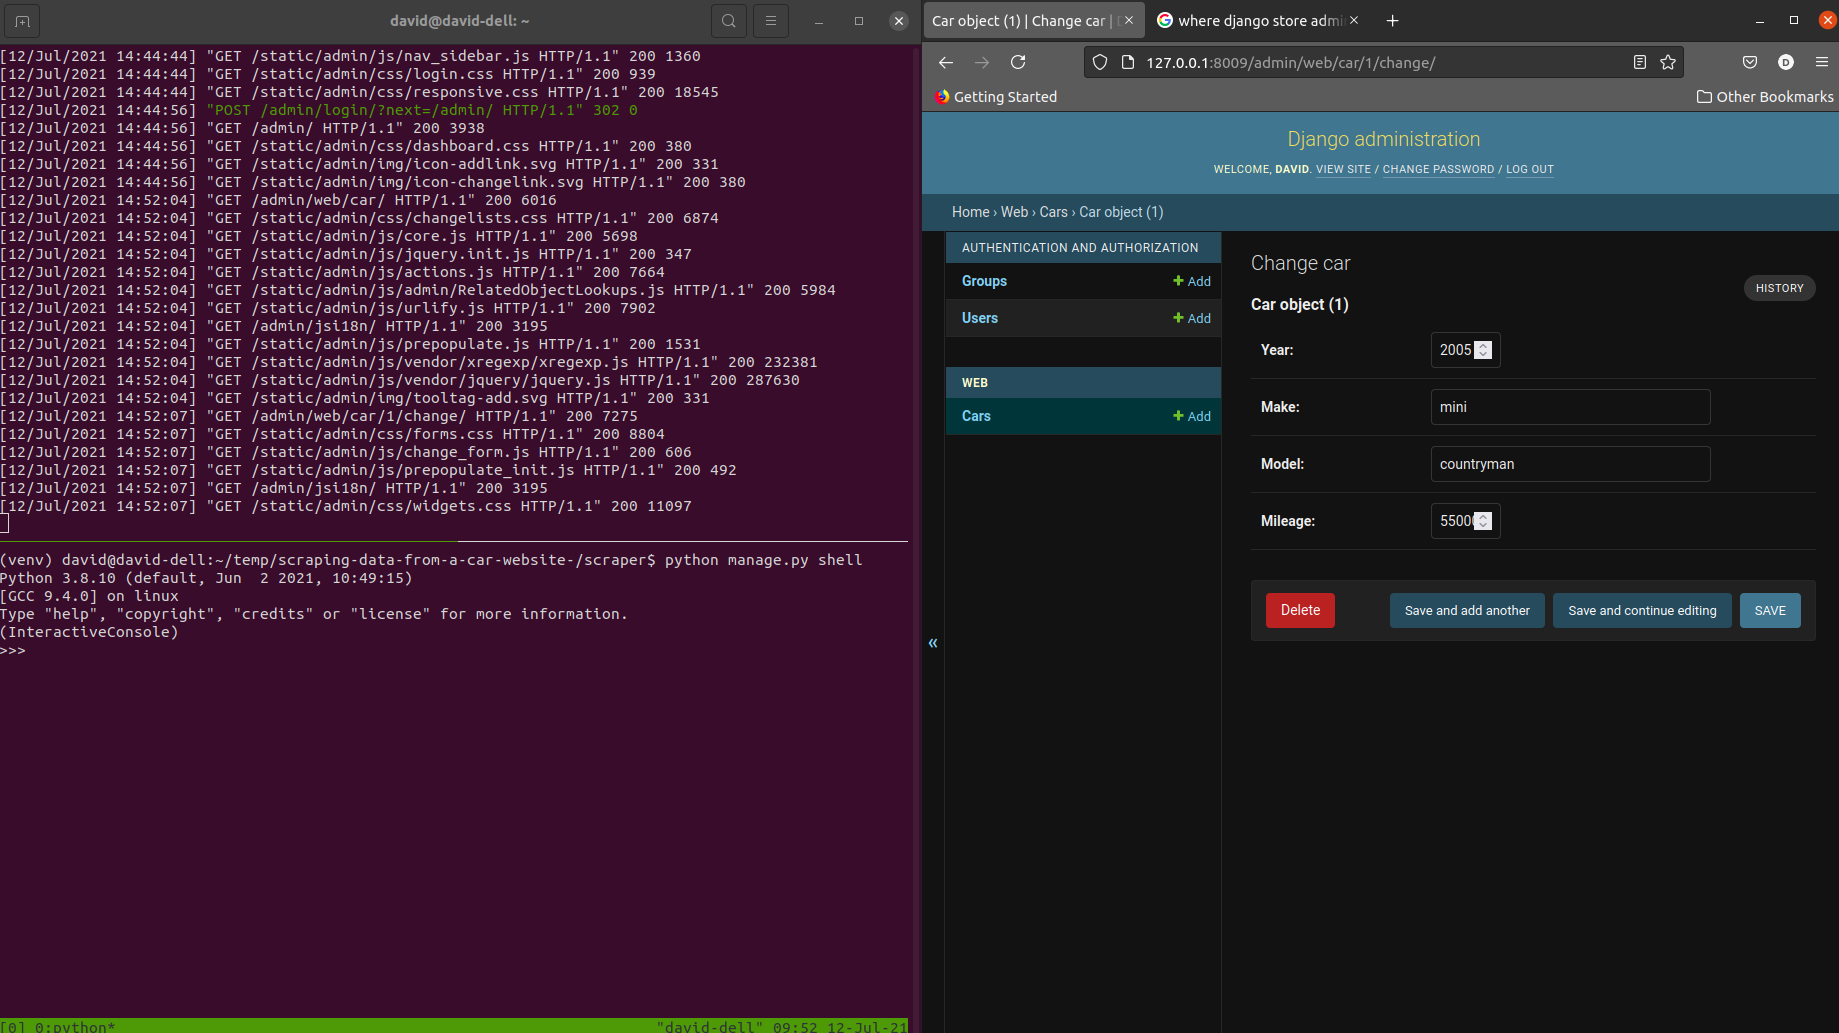Viewport: 1839px width, 1033px height.
Task: Open the Firefox application menu
Action: (1823, 62)
